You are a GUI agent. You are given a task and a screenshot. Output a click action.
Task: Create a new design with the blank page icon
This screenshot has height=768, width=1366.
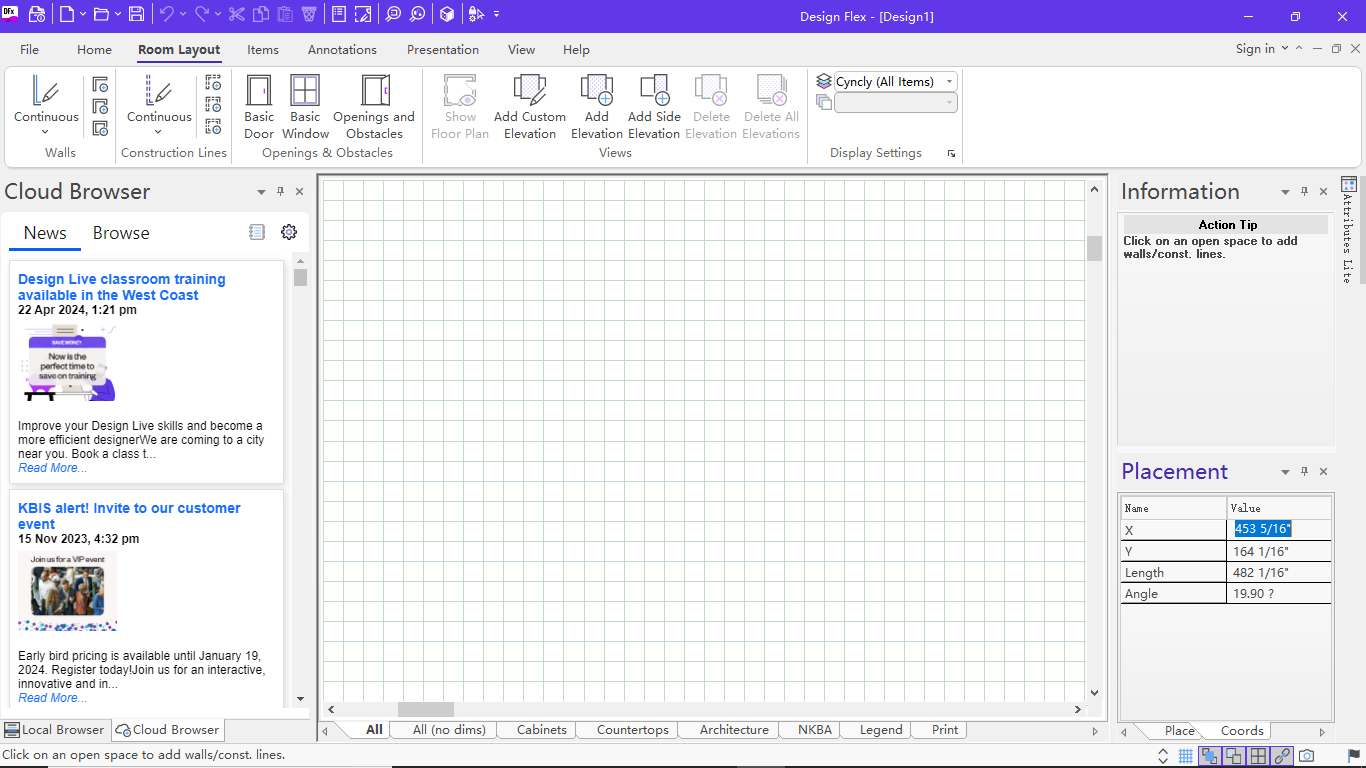tap(67, 14)
